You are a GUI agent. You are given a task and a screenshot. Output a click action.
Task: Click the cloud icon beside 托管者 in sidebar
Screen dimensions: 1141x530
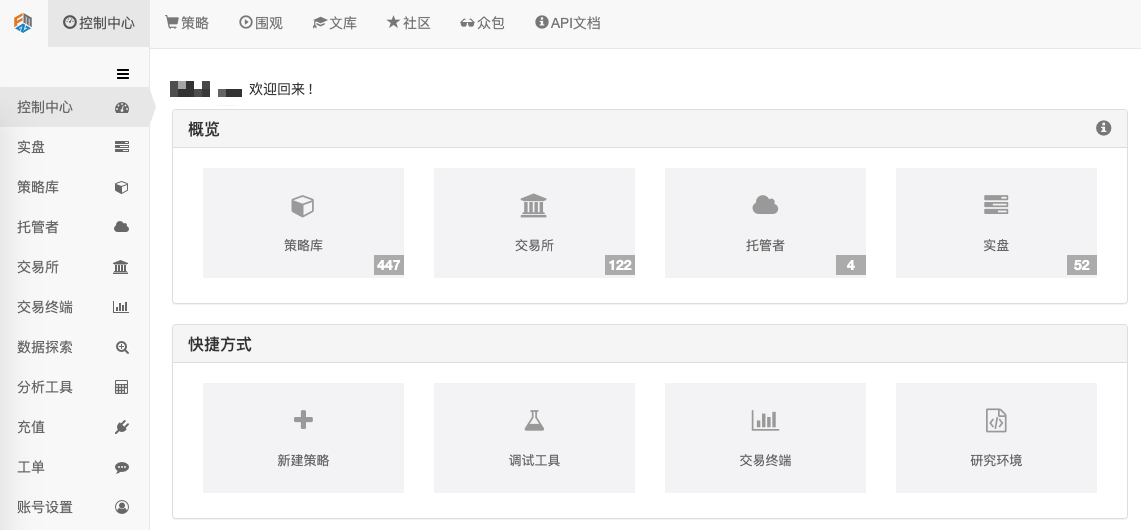(x=122, y=227)
